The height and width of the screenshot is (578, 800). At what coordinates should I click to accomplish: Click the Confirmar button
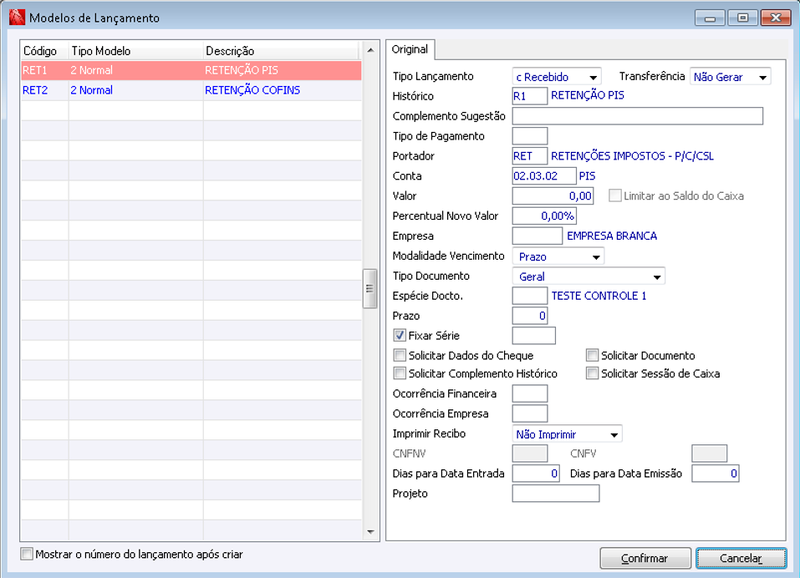click(x=645, y=559)
